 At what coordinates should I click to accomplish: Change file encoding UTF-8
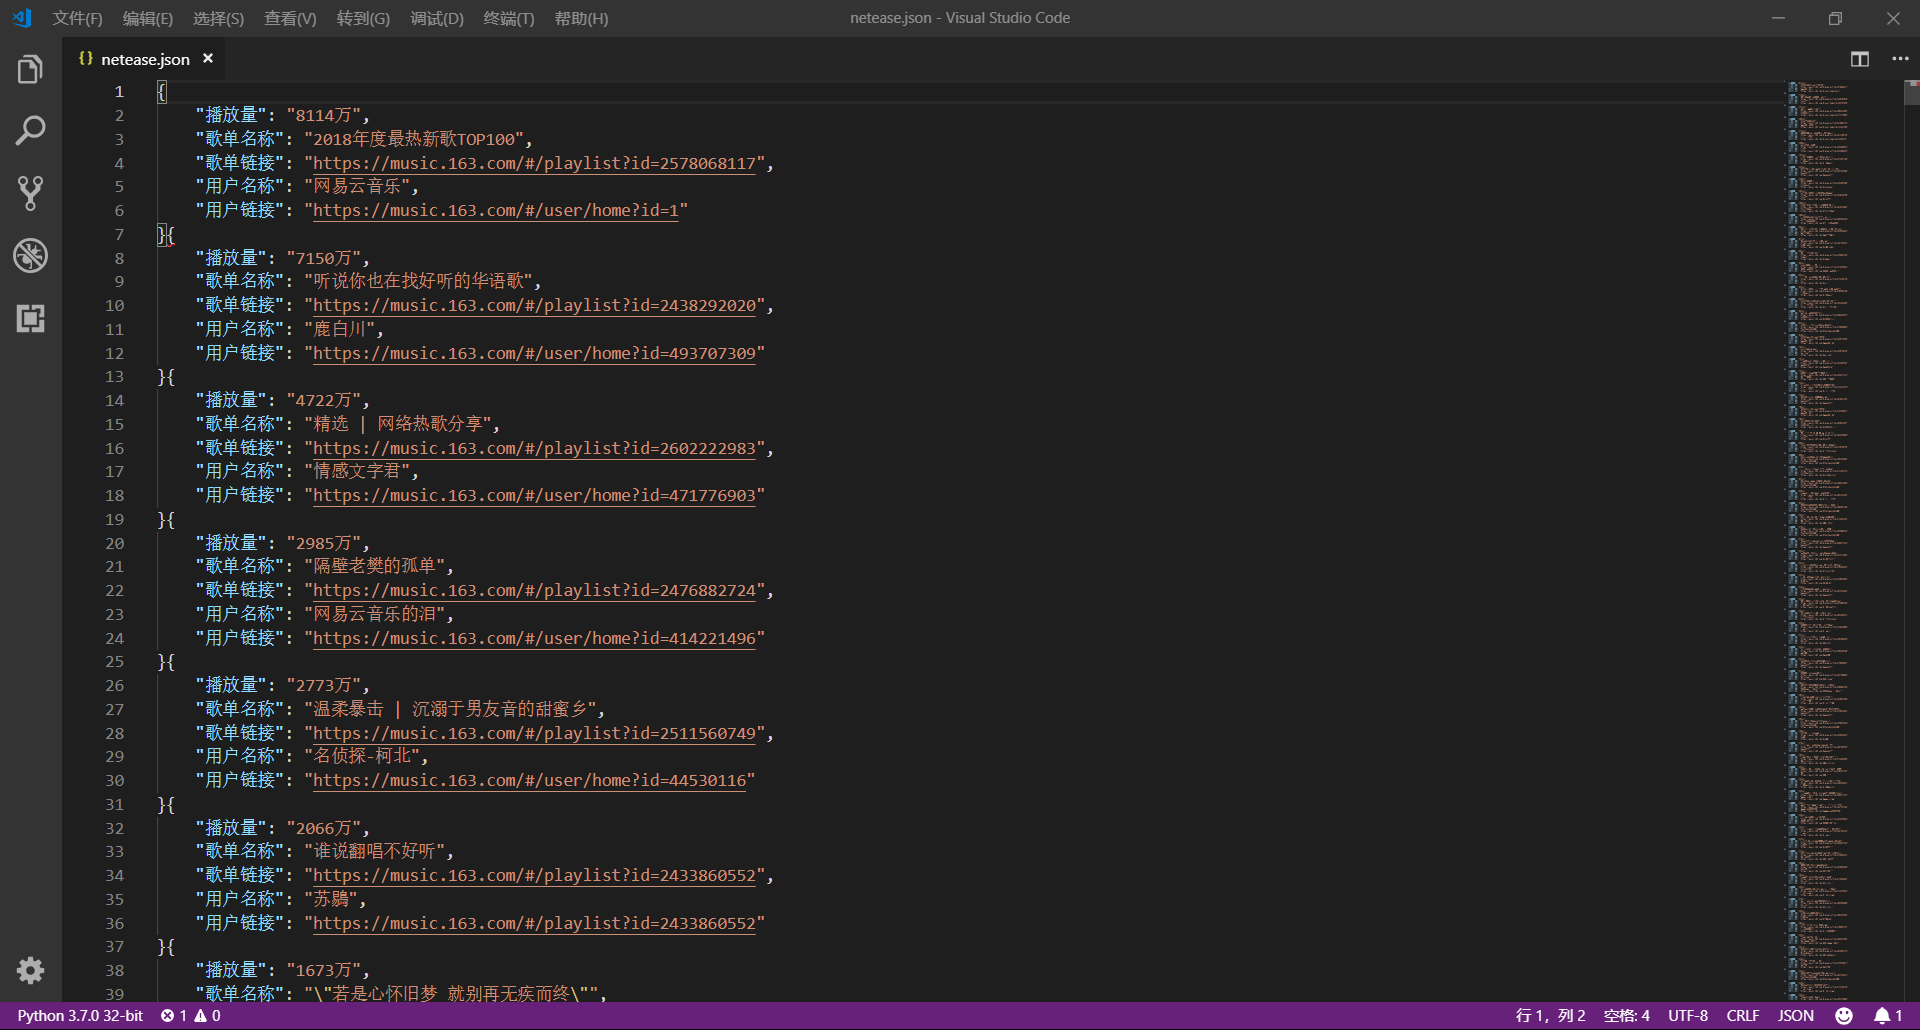[x=1687, y=1015]
